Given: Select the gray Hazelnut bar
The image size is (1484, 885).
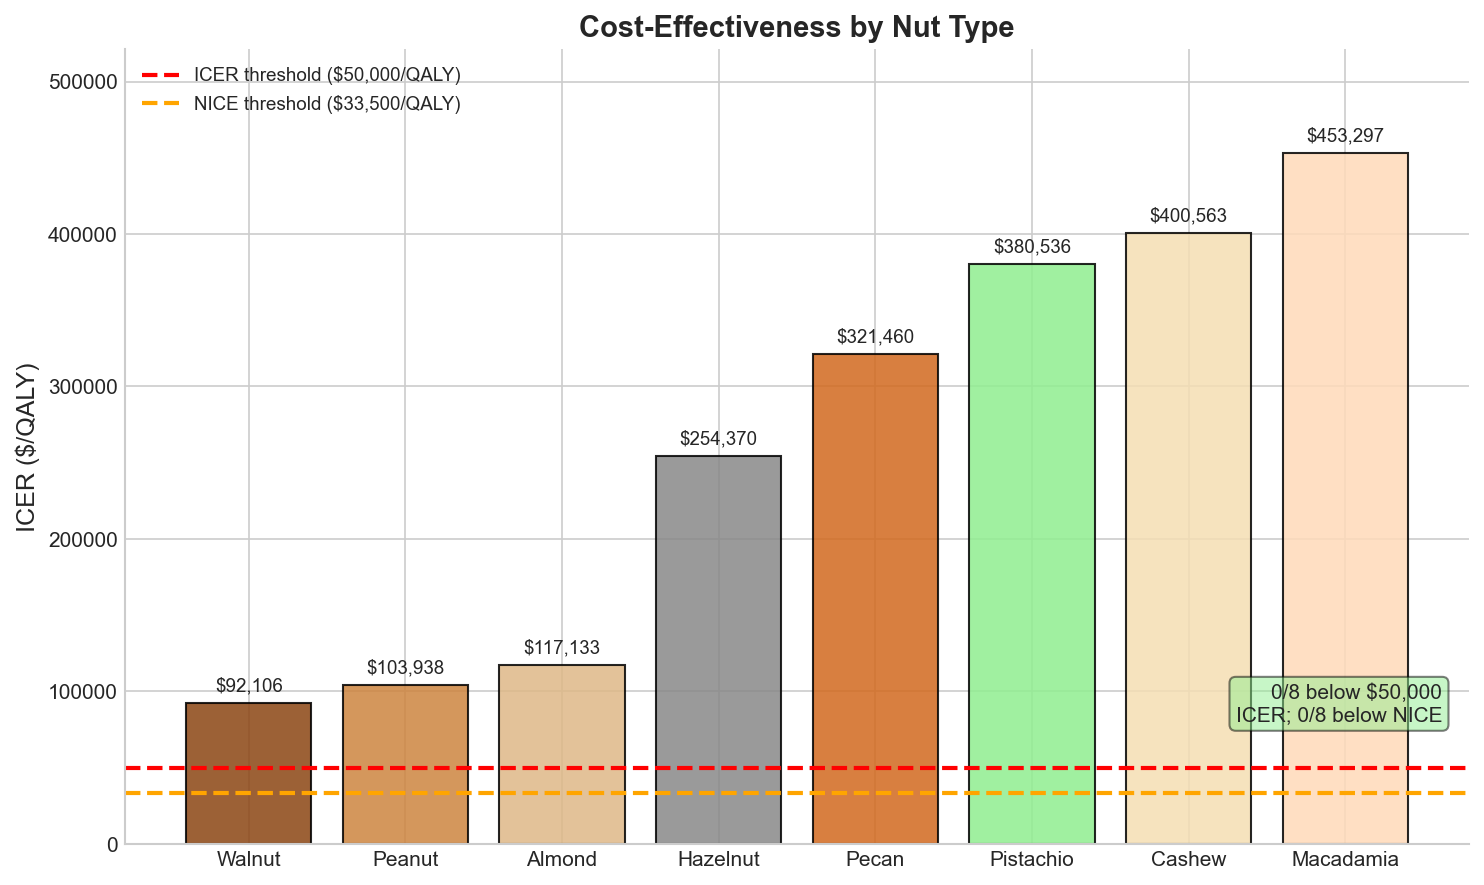Looking at the screenshot, I should coord(718,650).
